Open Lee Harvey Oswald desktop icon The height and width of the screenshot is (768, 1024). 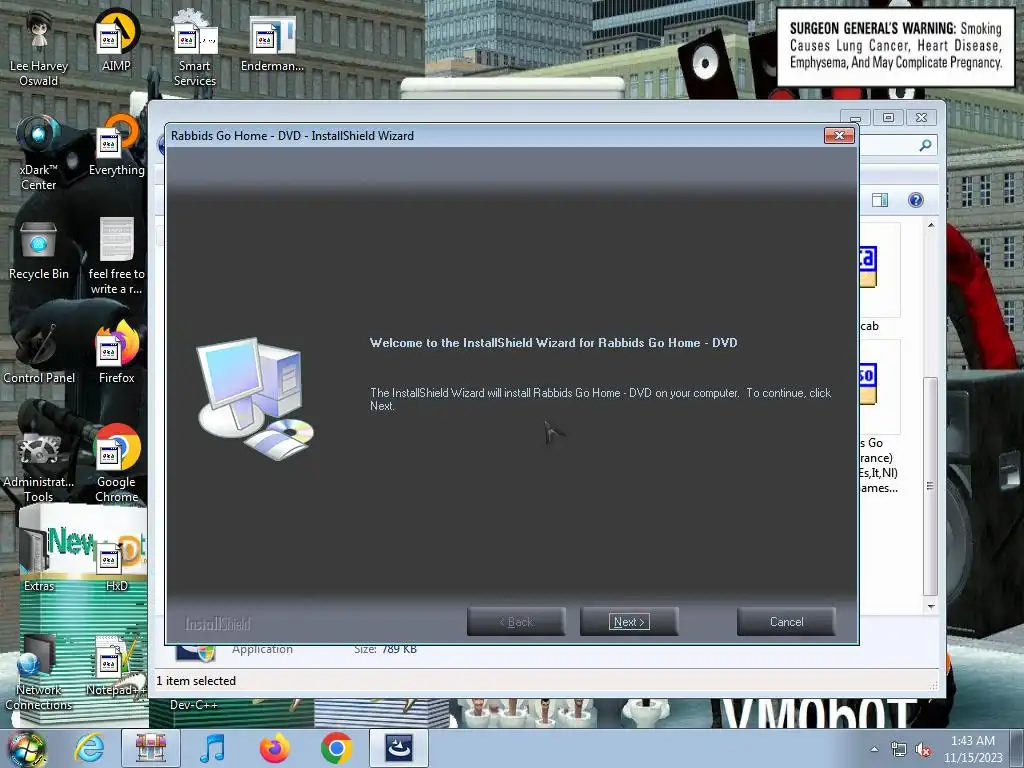pyautogui.click(x=39, y=49)
